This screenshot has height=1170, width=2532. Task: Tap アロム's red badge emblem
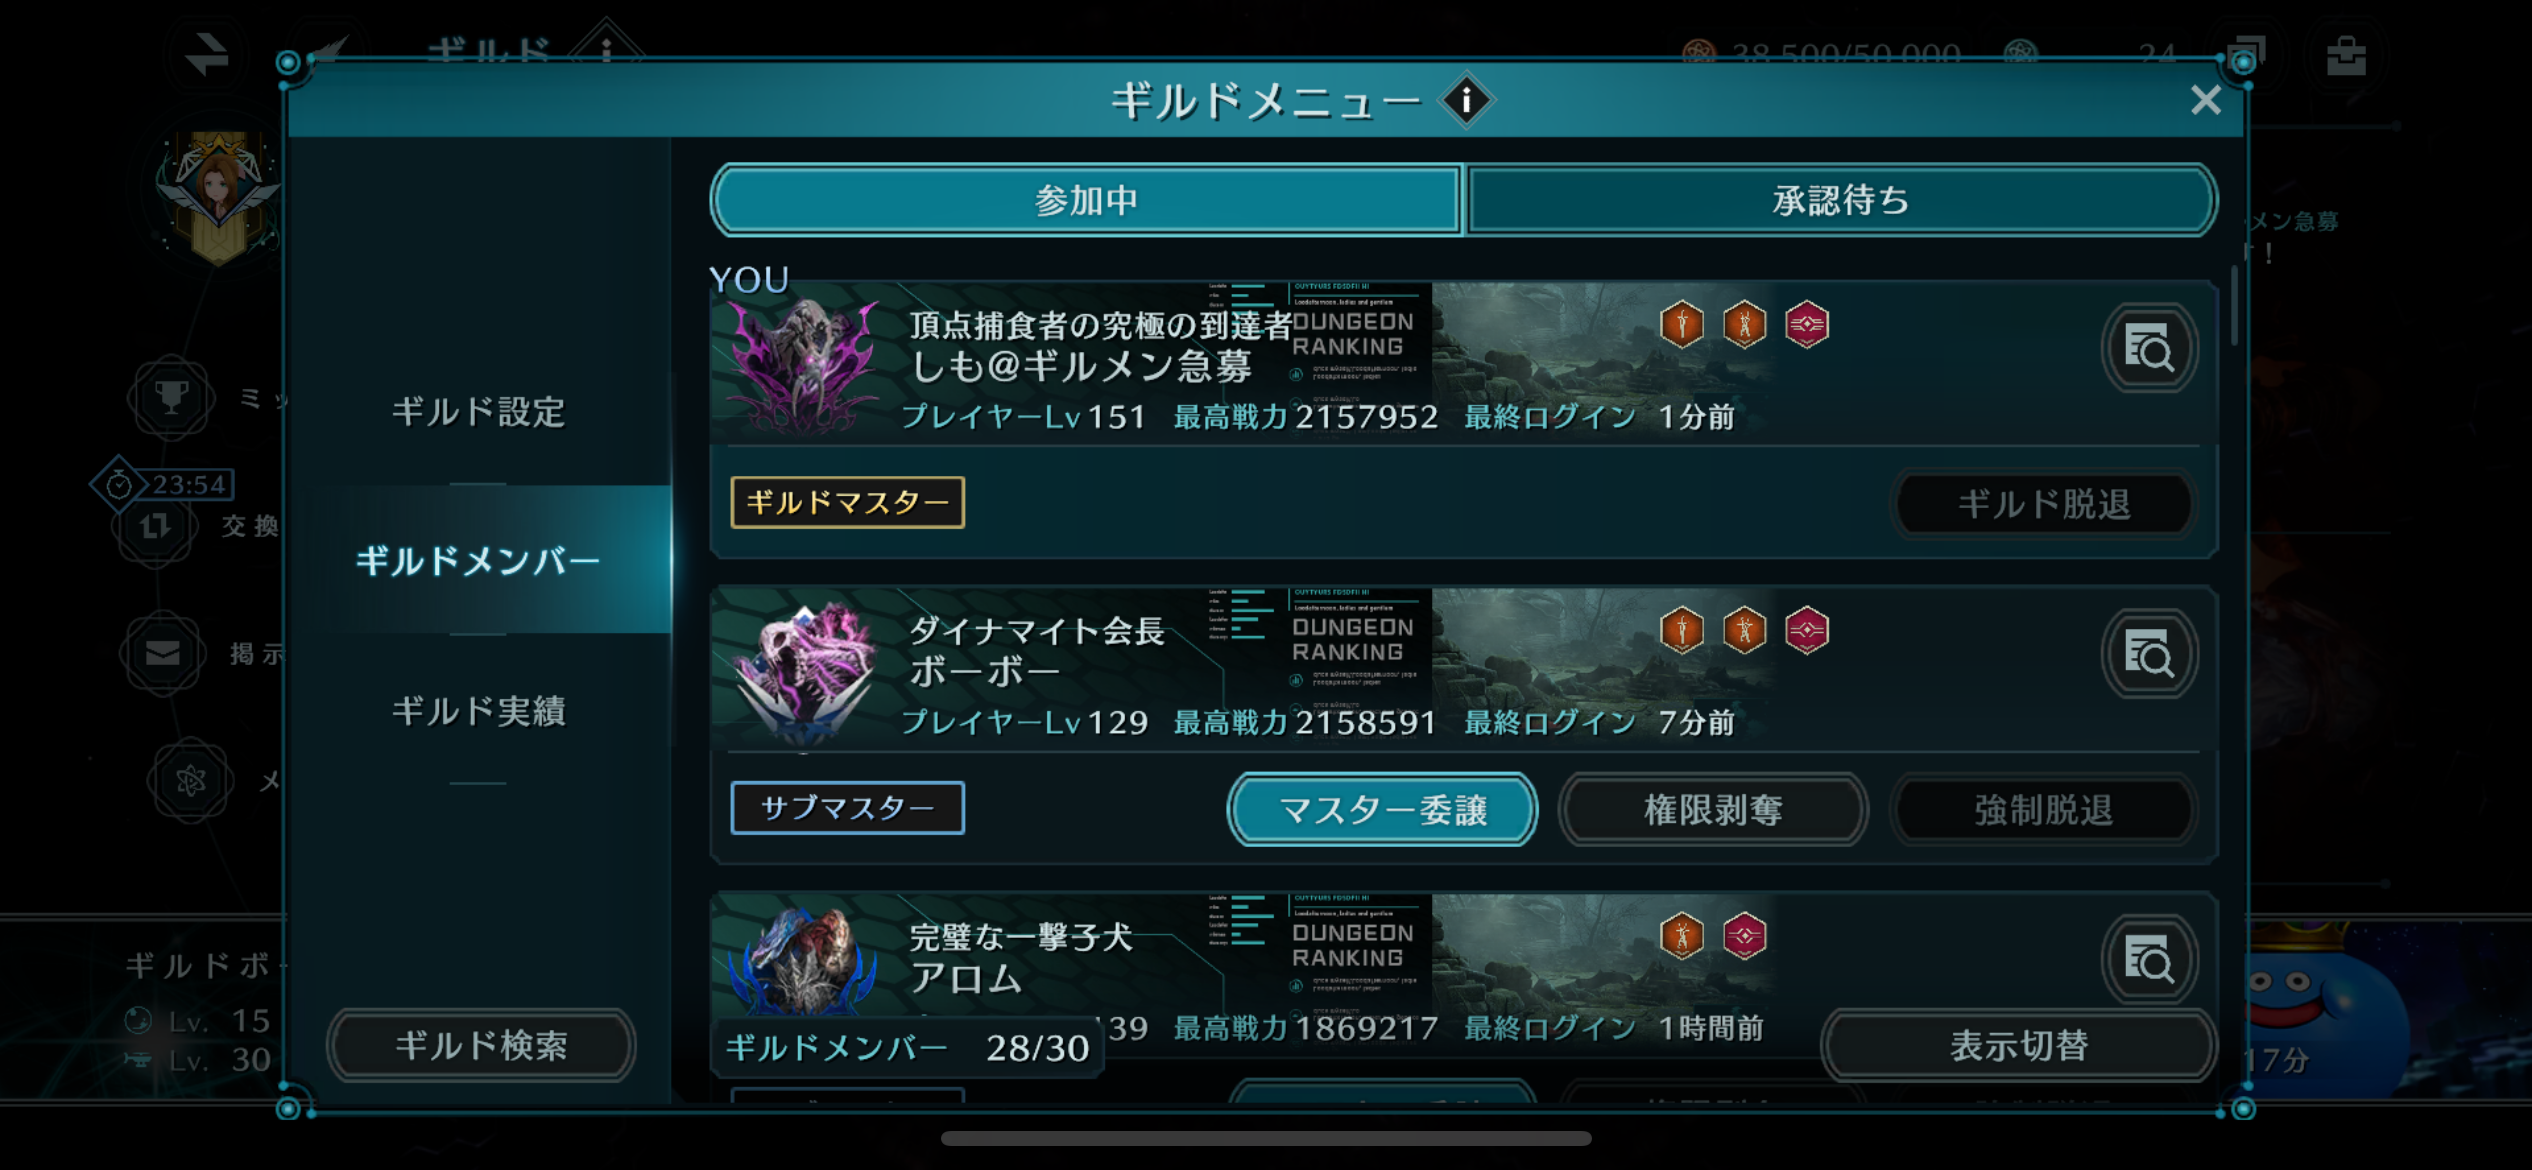[1745, 936]
